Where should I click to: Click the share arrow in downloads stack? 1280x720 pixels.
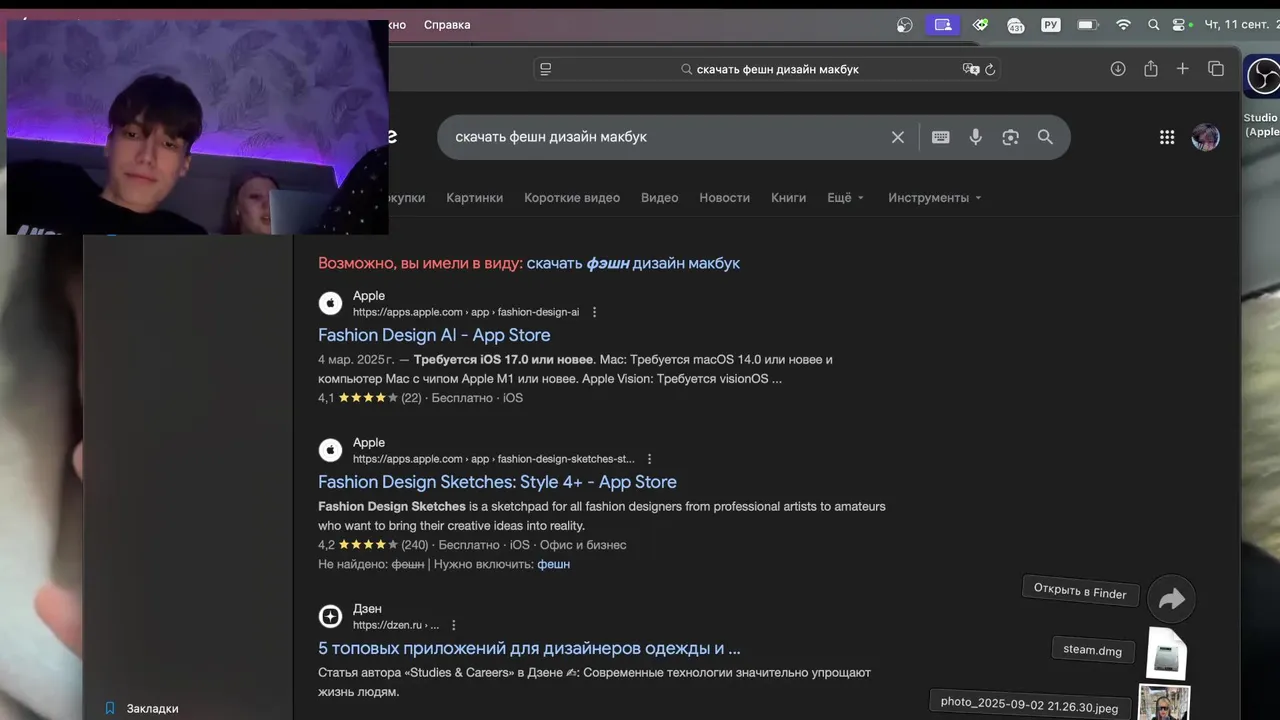pyautogui.click(x=1171, y=598)
